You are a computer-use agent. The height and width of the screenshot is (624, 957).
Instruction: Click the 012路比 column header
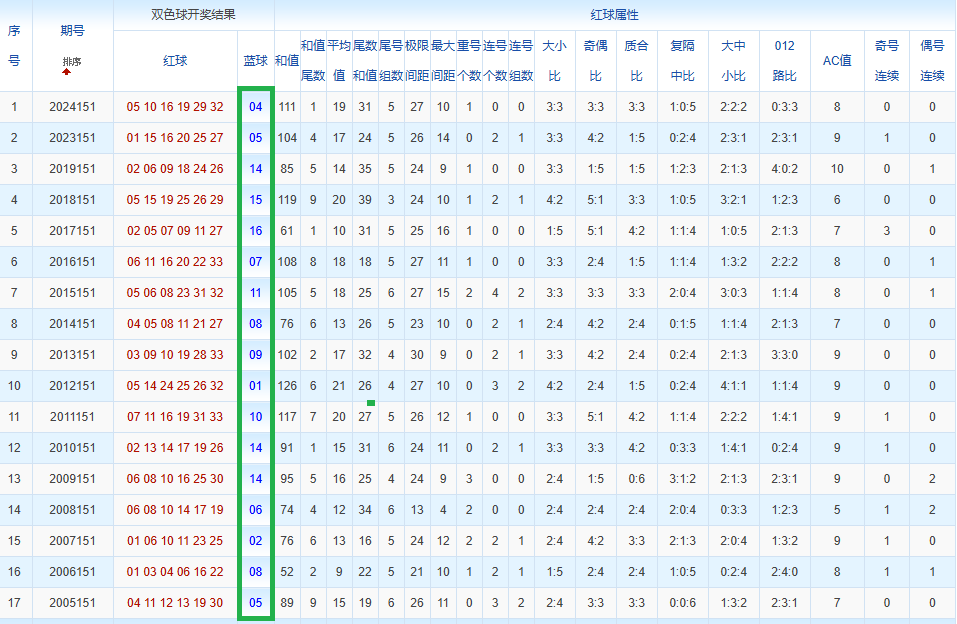784,60
